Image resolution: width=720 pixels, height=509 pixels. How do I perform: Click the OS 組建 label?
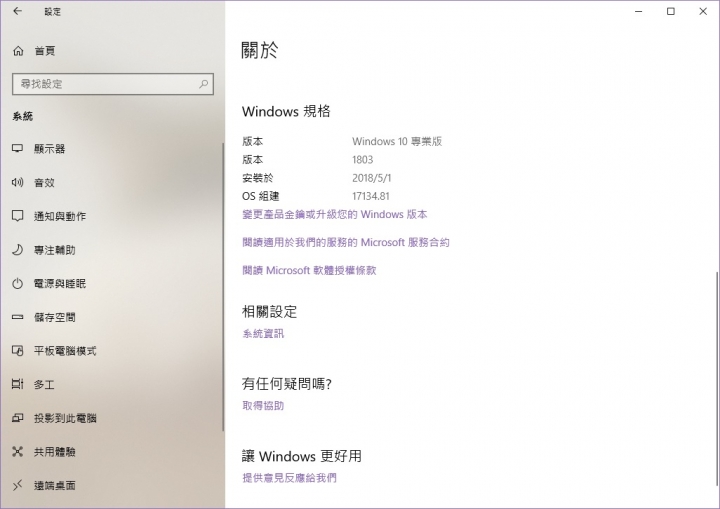coord(260,196)
